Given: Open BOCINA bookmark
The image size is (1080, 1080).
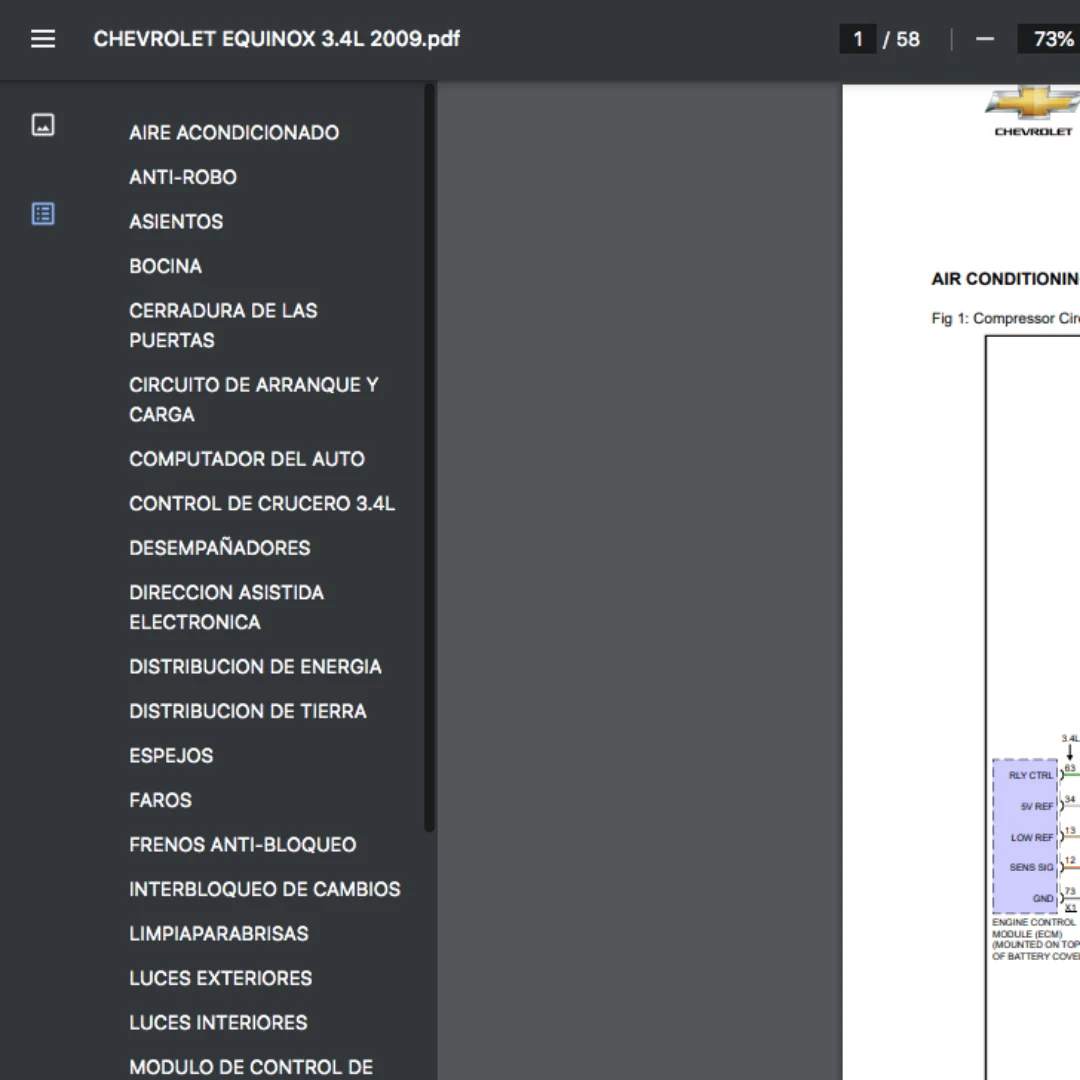Looking at the screenshot, I should coord(165,267).
